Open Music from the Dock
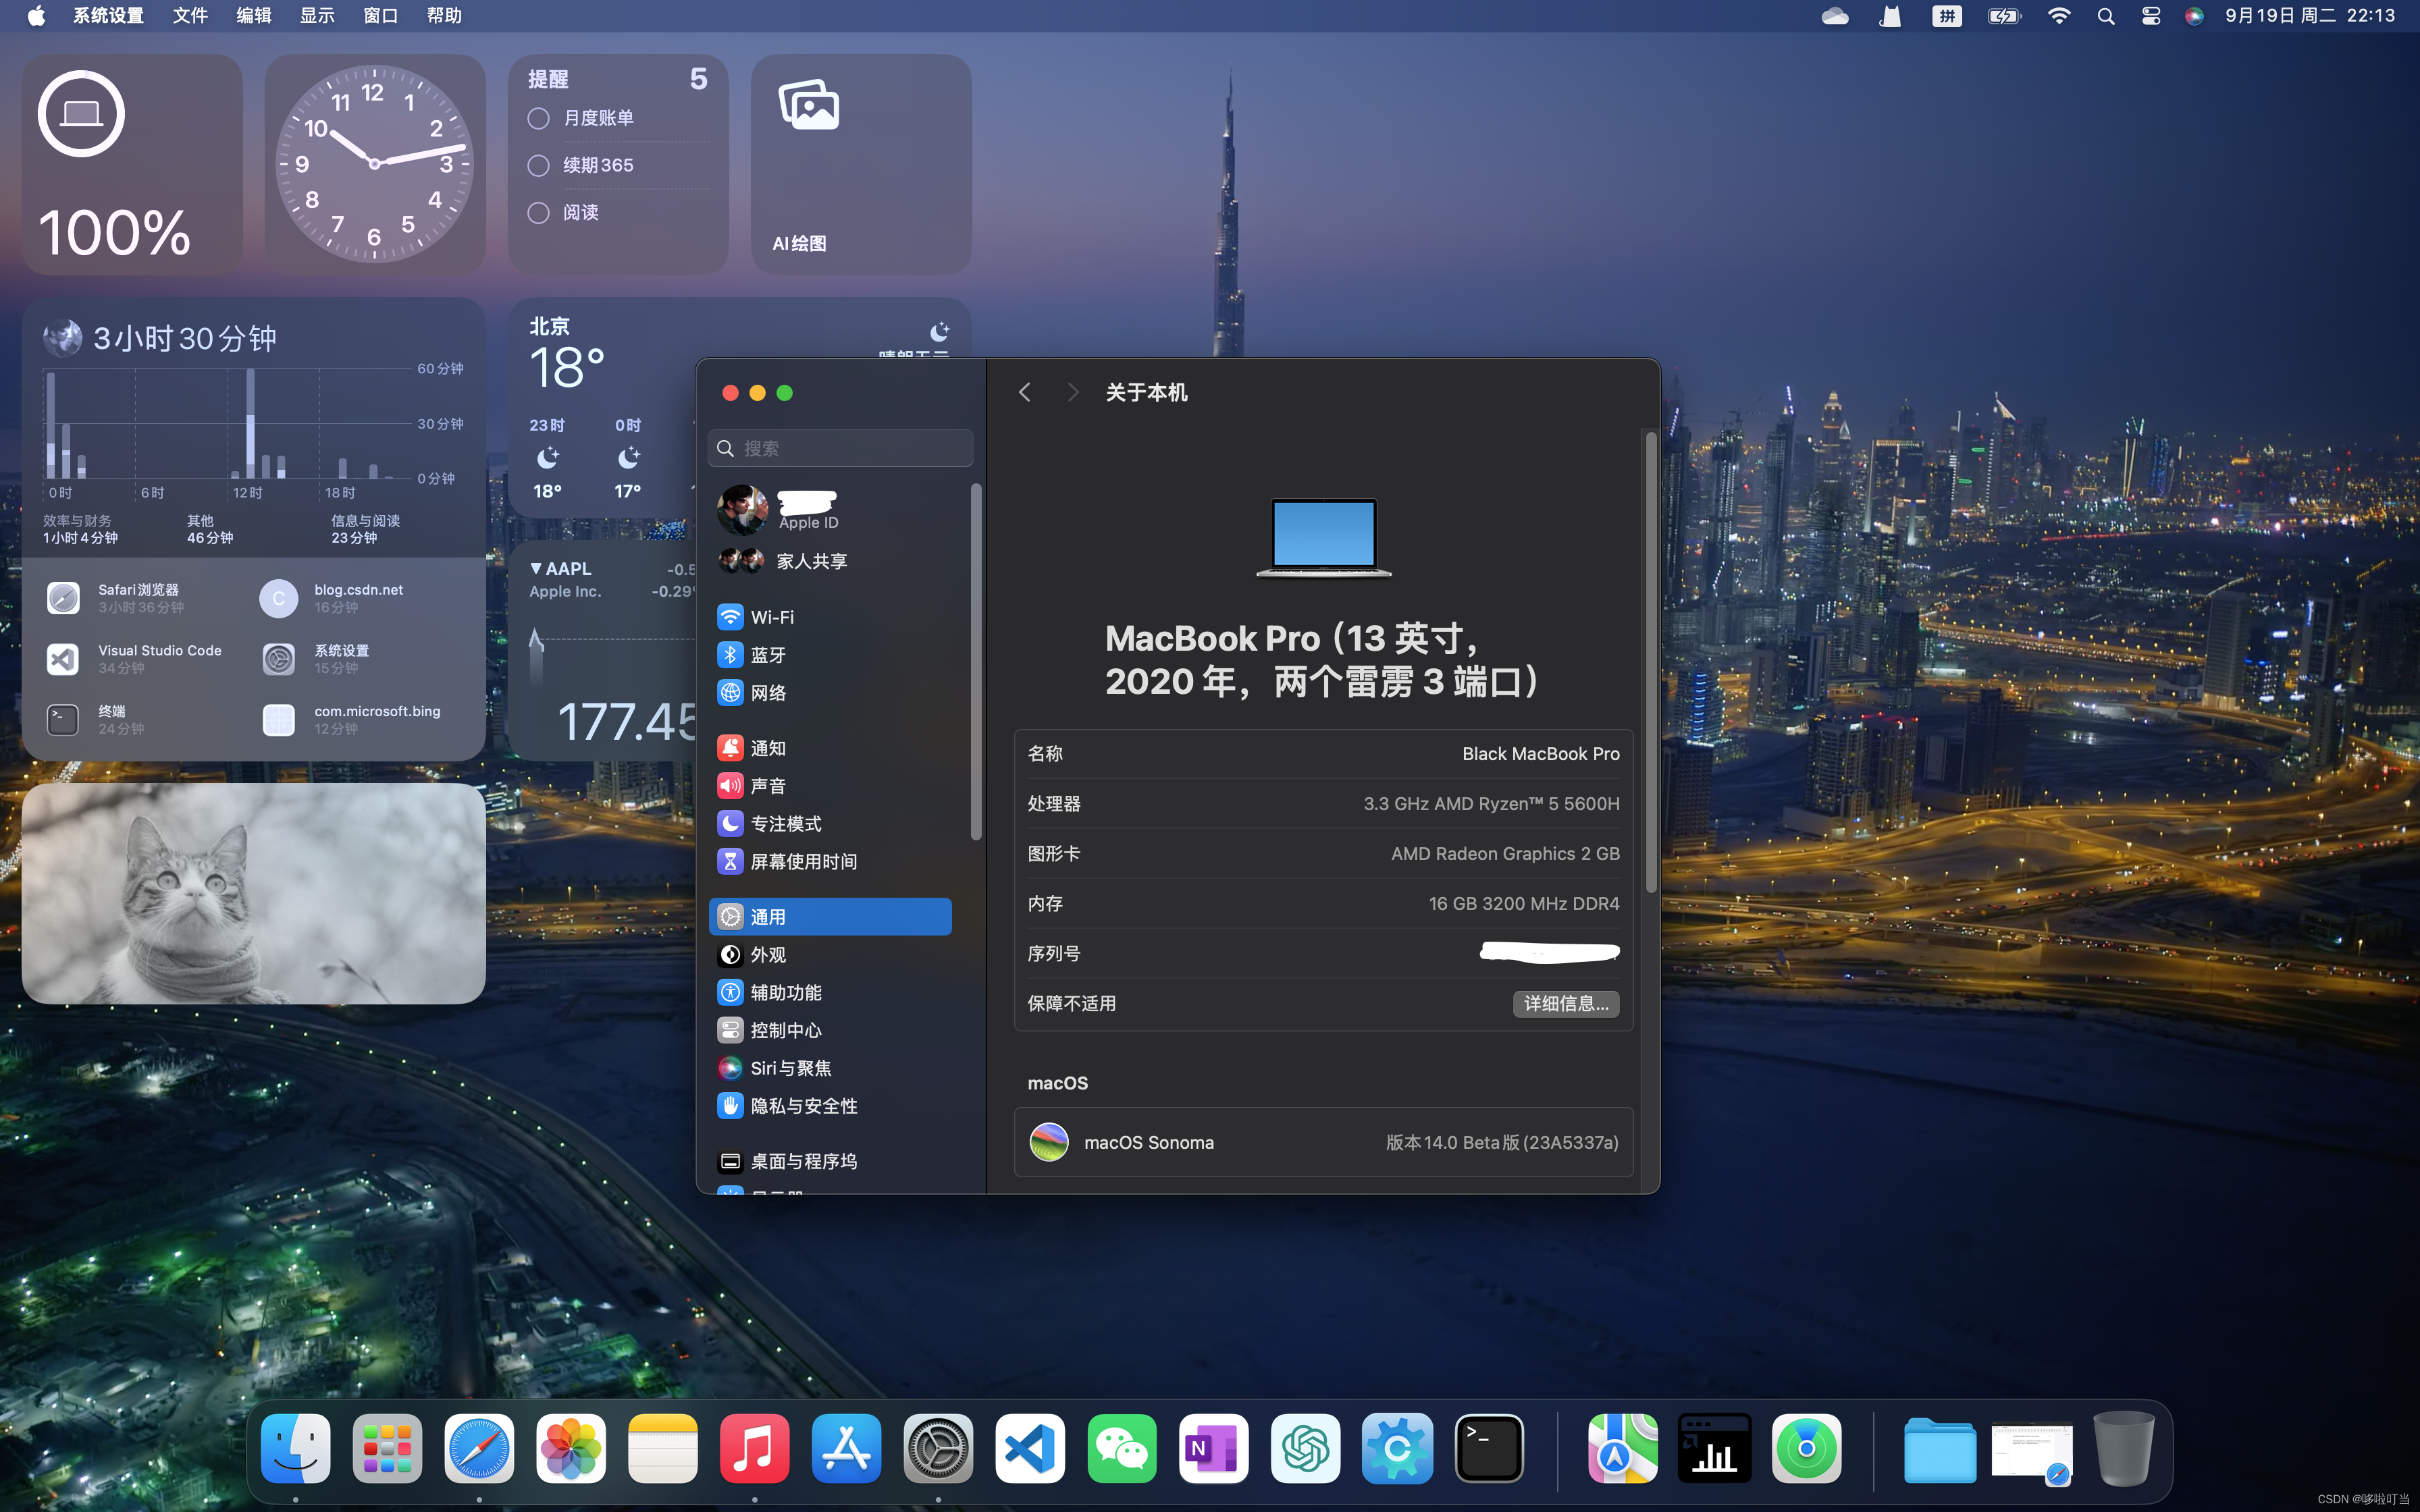Viewport: 2420px width, 1512px height. pyautogui.click(x=754, y=1449)
